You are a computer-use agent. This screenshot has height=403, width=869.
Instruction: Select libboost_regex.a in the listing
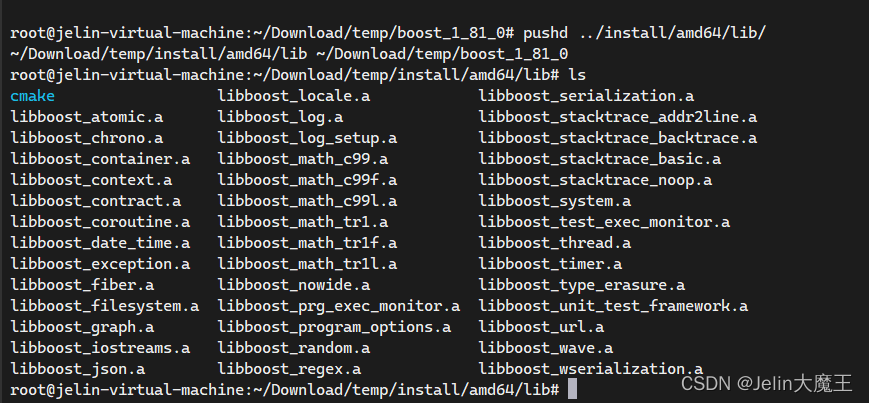(x=289, y=369)
